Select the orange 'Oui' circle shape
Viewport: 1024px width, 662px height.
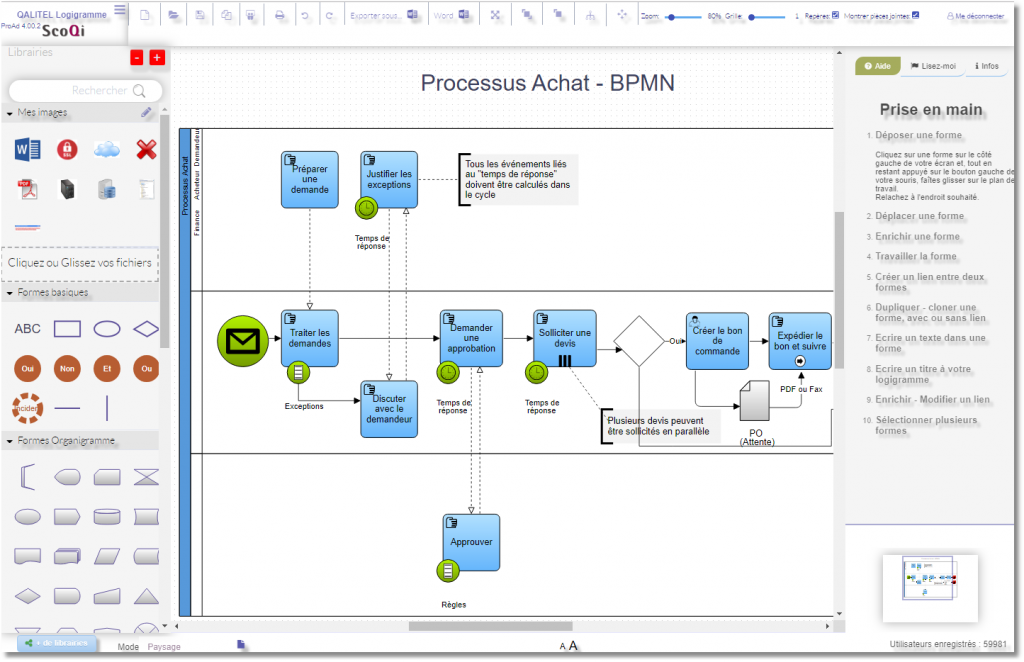[27, 368]
